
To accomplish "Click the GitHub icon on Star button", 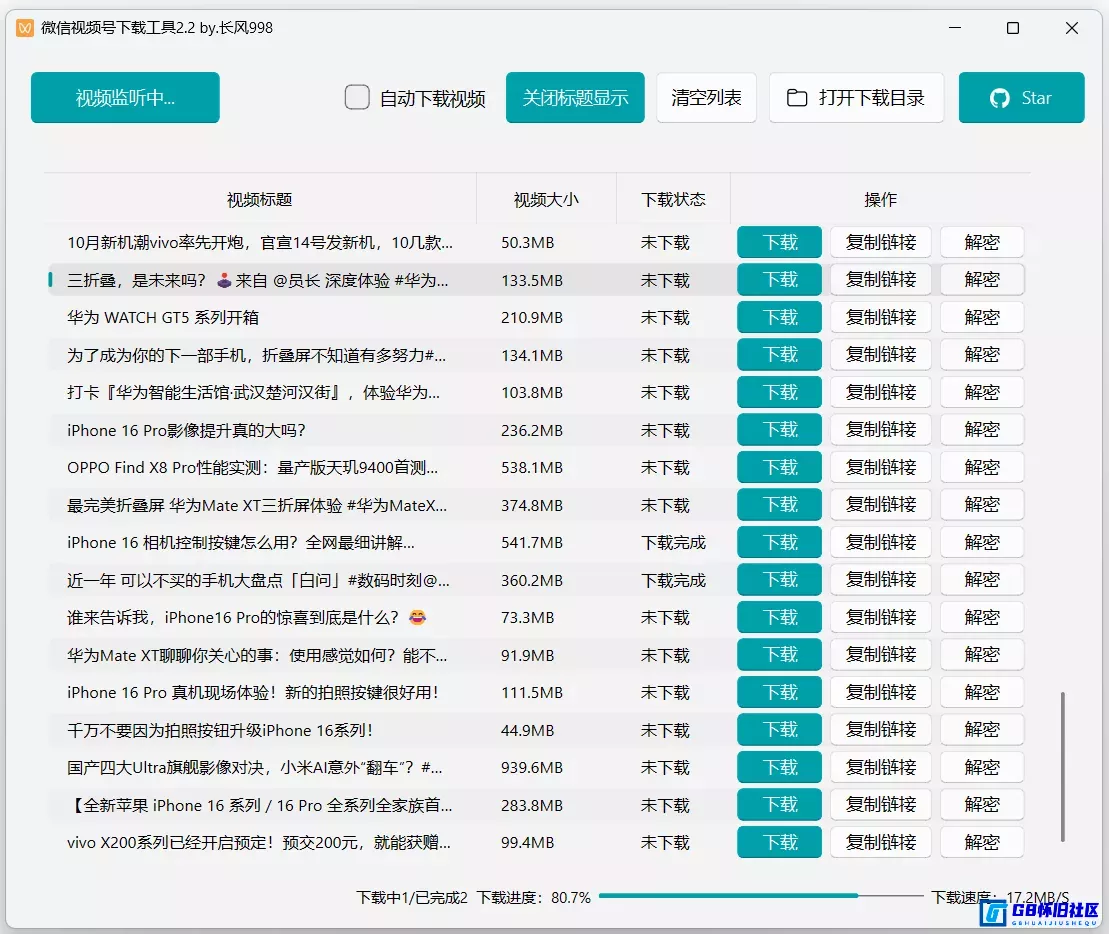I will click(998, 98).
